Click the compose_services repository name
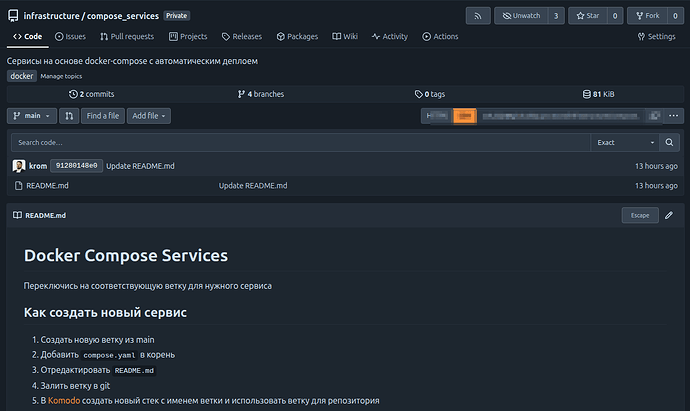 123,16
